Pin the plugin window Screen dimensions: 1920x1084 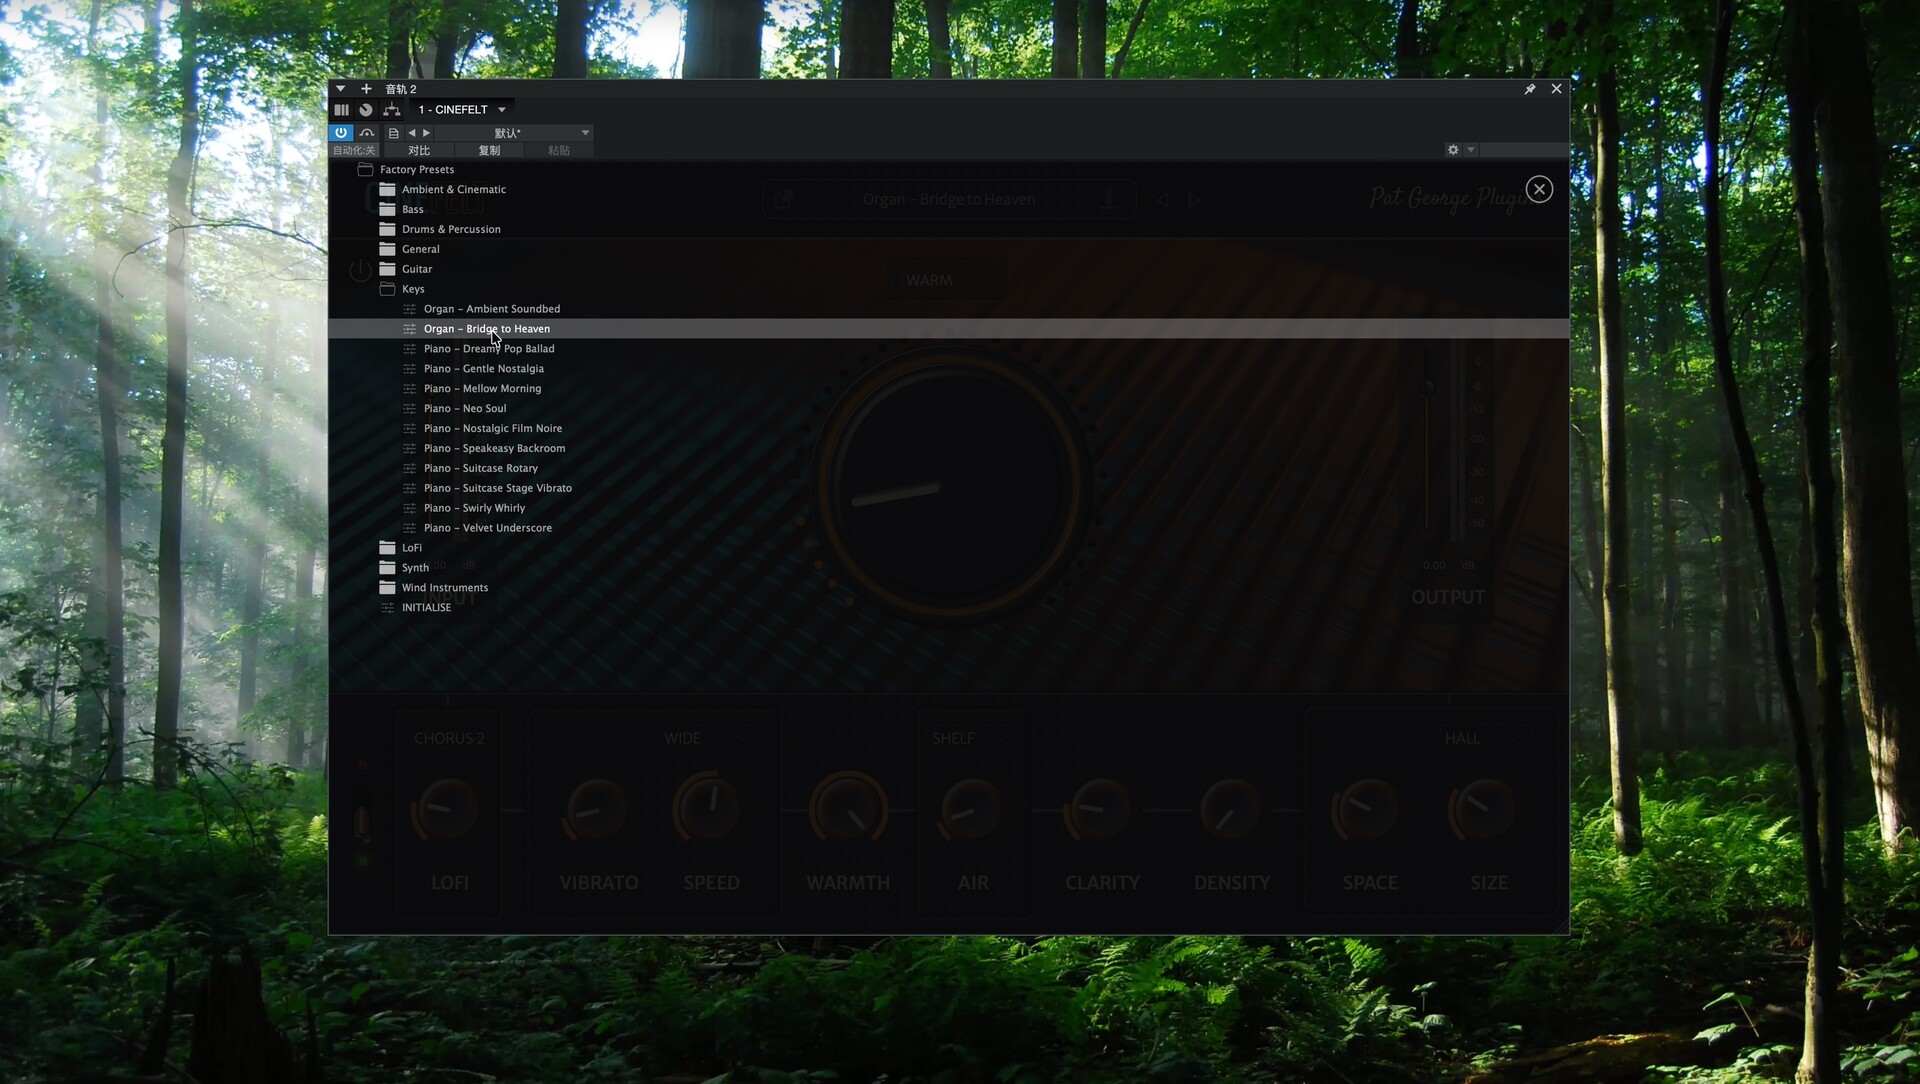1529,89
